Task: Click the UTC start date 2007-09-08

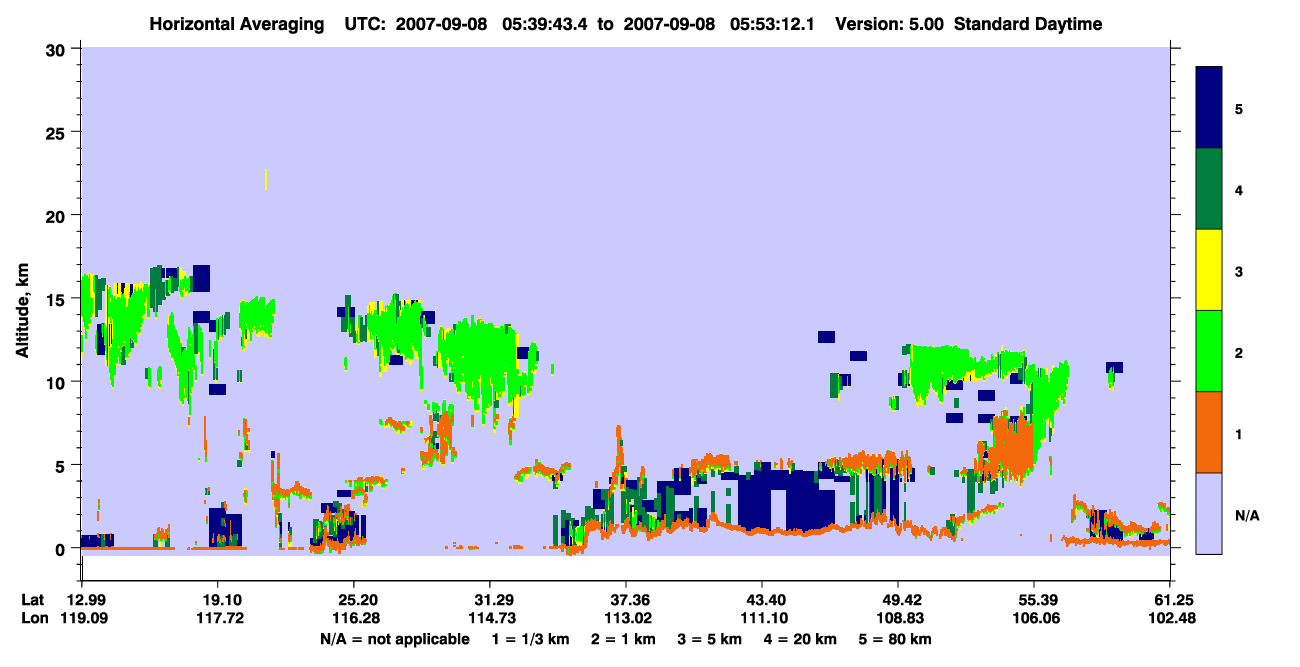Action: point(441,24)
